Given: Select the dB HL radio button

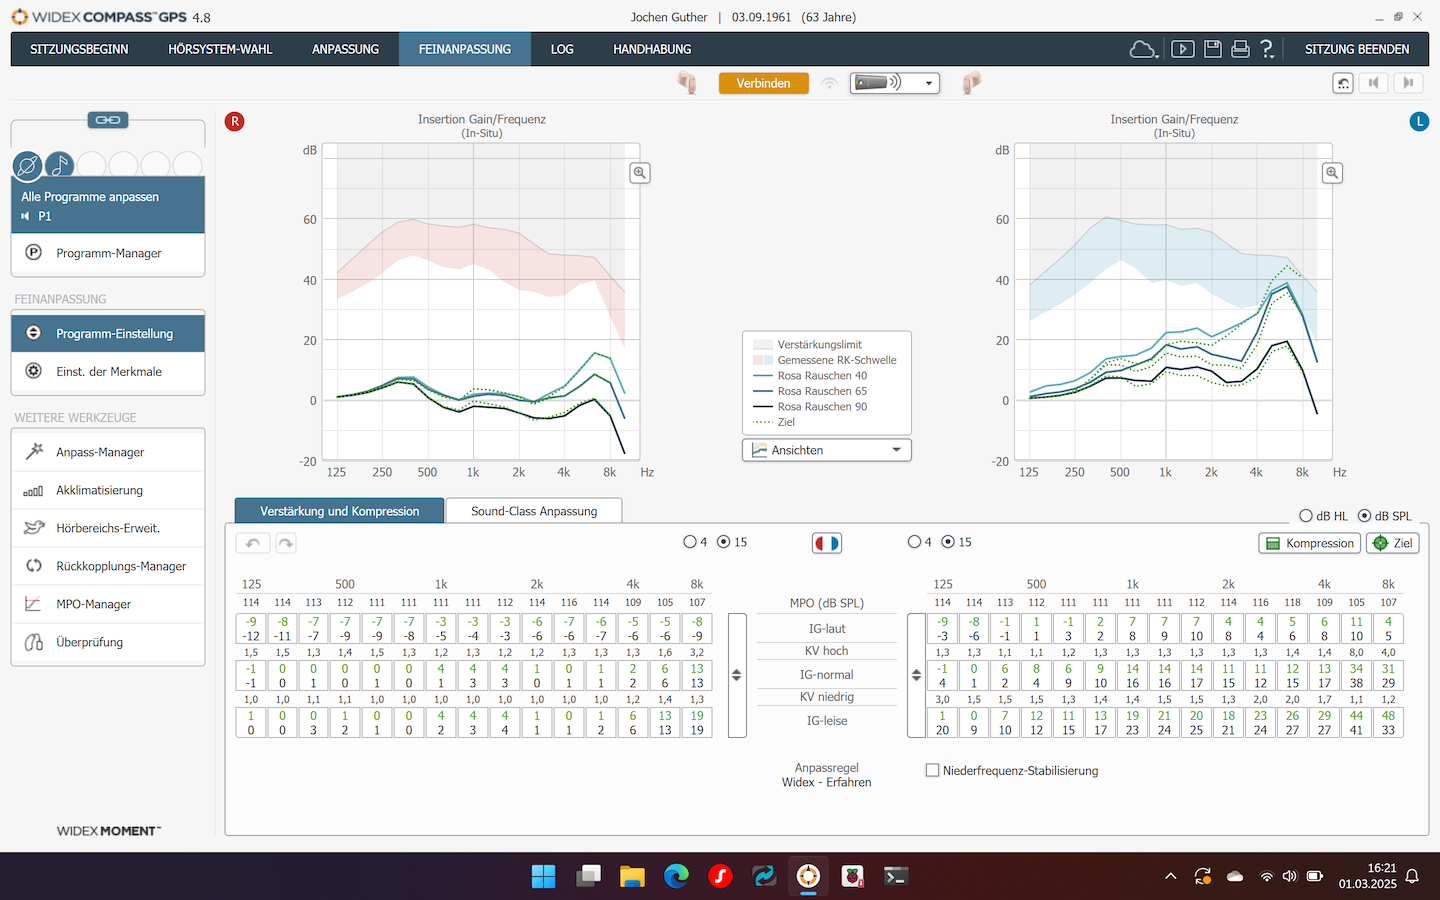Looking at the screenshot, I should coord(1306,516).
